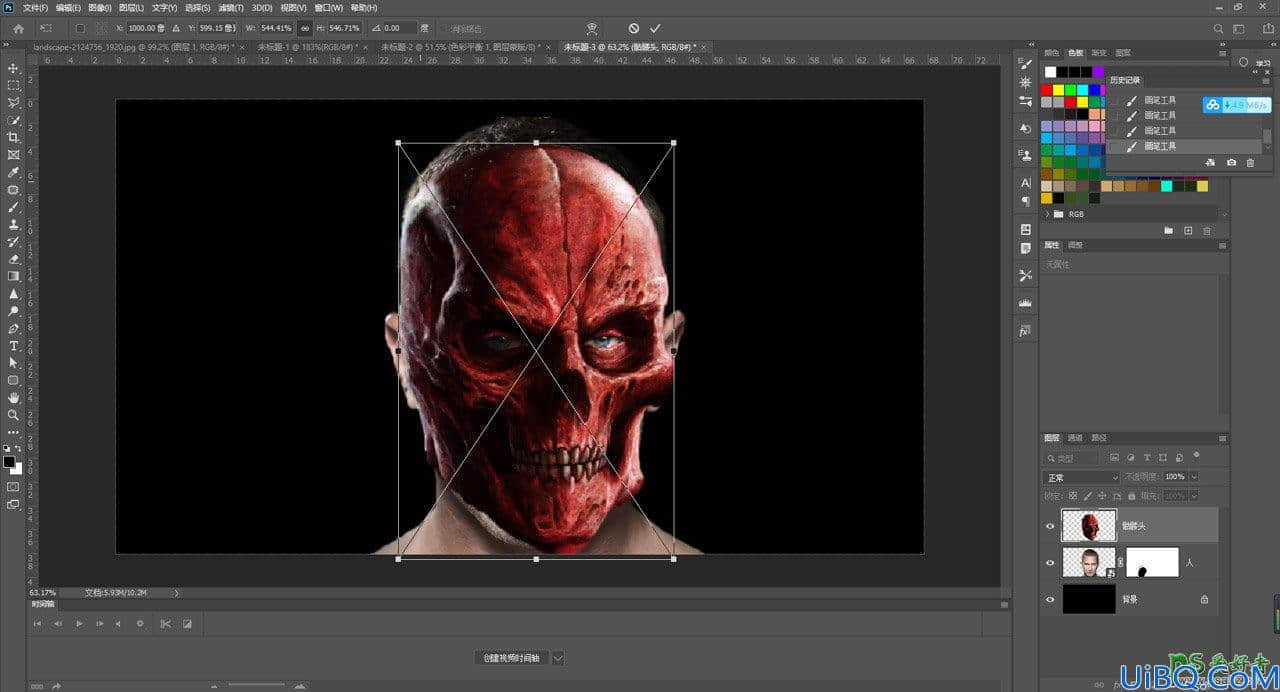Open the layer filter type dropdown 类型
Image resolution: width=1280 pixels, height=692 pixels.
(1070, 458)
